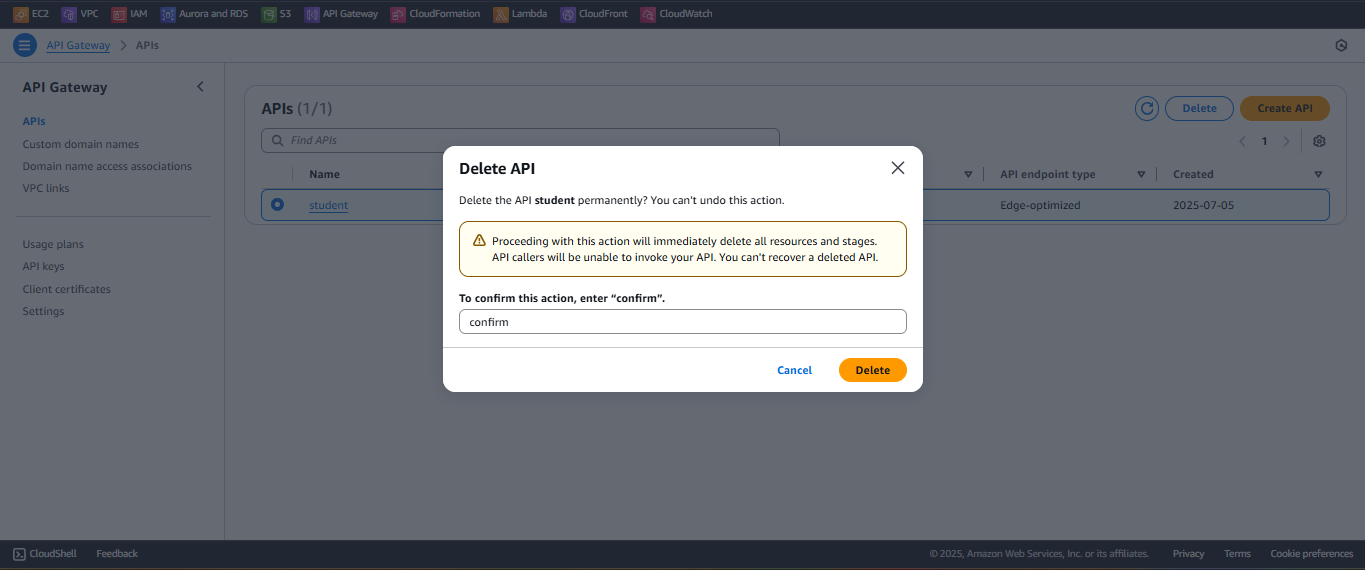Click the Feedback link in footer

coord(117,553)
